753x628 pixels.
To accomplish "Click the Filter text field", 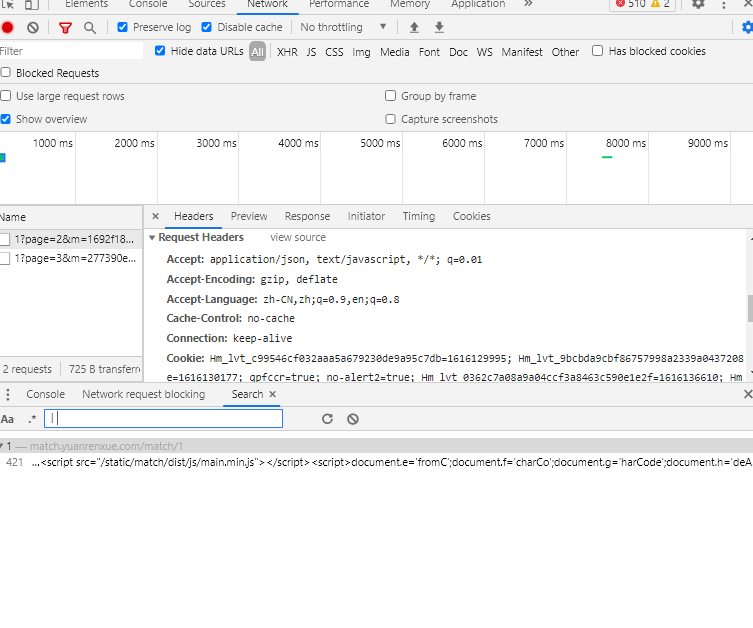I will [x=71, y=51].
